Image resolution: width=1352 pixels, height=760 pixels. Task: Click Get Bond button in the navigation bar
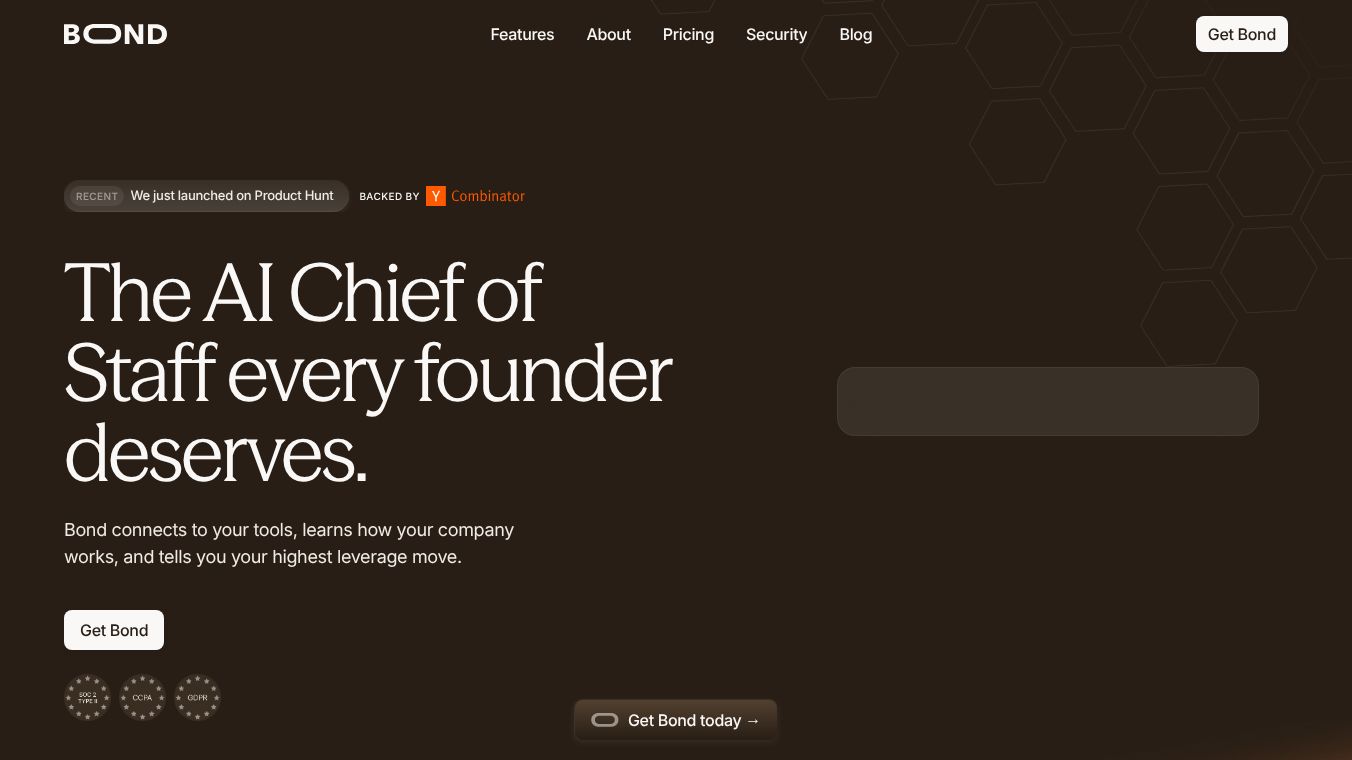(1242, 34)
